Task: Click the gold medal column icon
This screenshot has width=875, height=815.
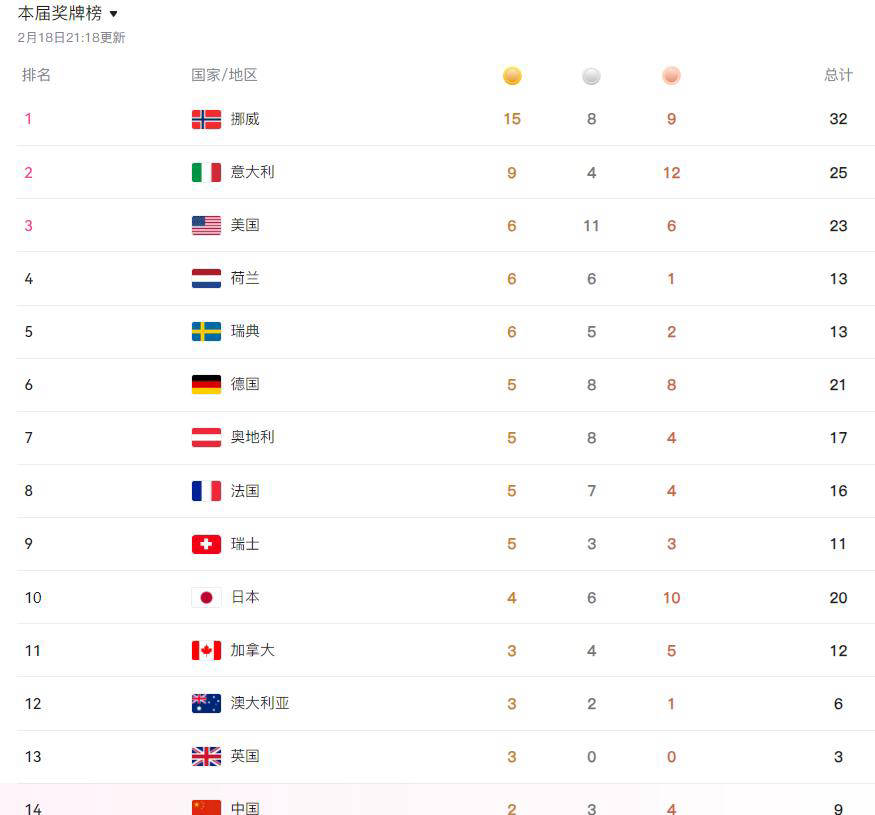Action: click(512, 76)
